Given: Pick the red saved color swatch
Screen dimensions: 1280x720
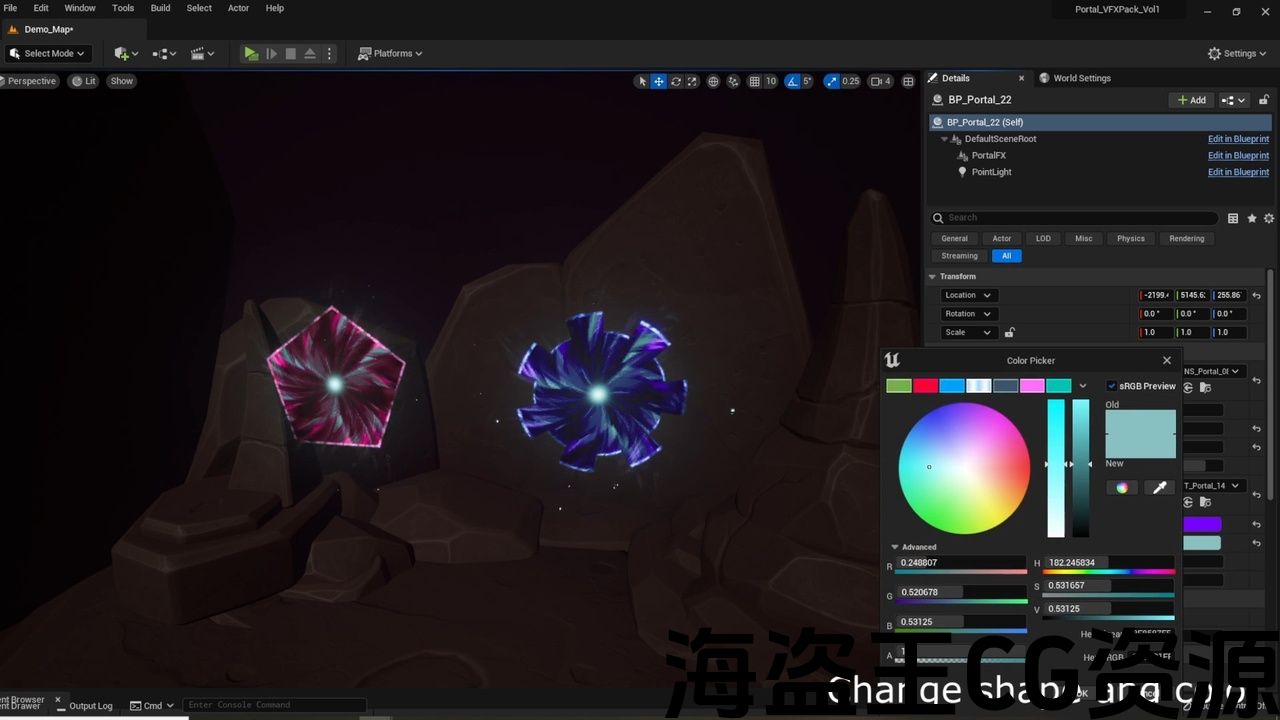Looking at the screenshot, I should [926, 386].
